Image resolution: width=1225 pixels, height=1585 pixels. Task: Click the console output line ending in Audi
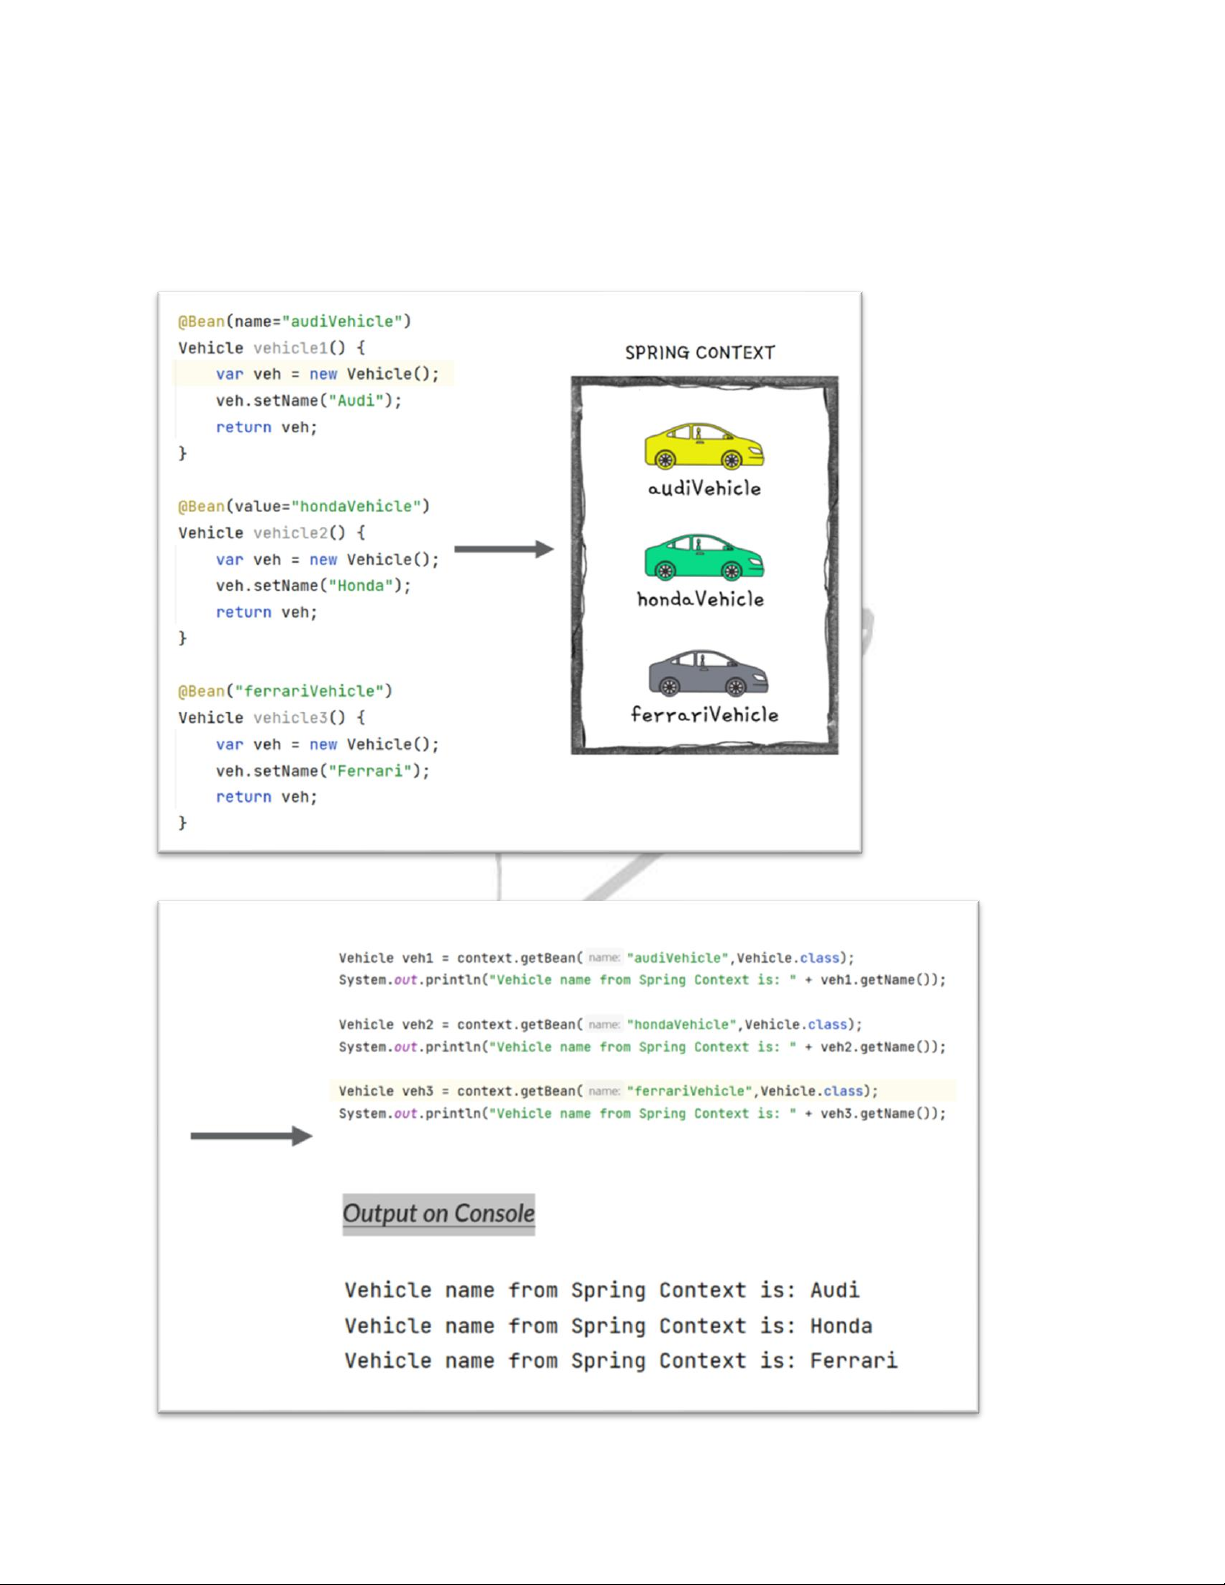[x=602, y=1291]
